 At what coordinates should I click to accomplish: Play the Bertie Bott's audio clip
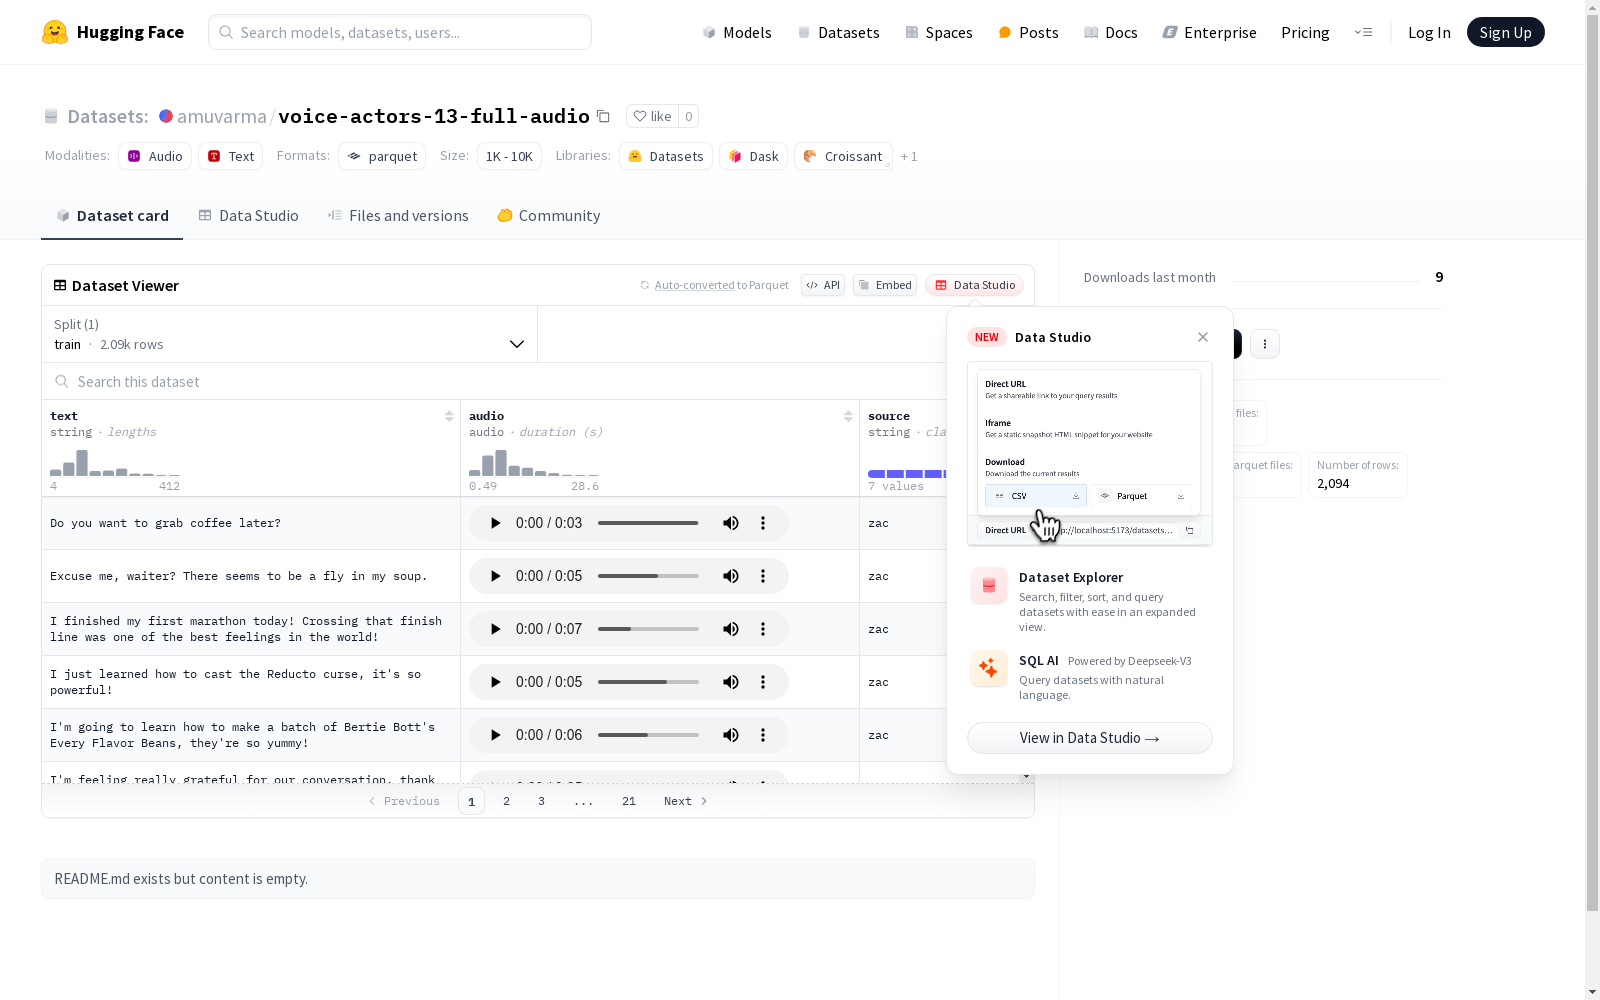coord(495,735)
